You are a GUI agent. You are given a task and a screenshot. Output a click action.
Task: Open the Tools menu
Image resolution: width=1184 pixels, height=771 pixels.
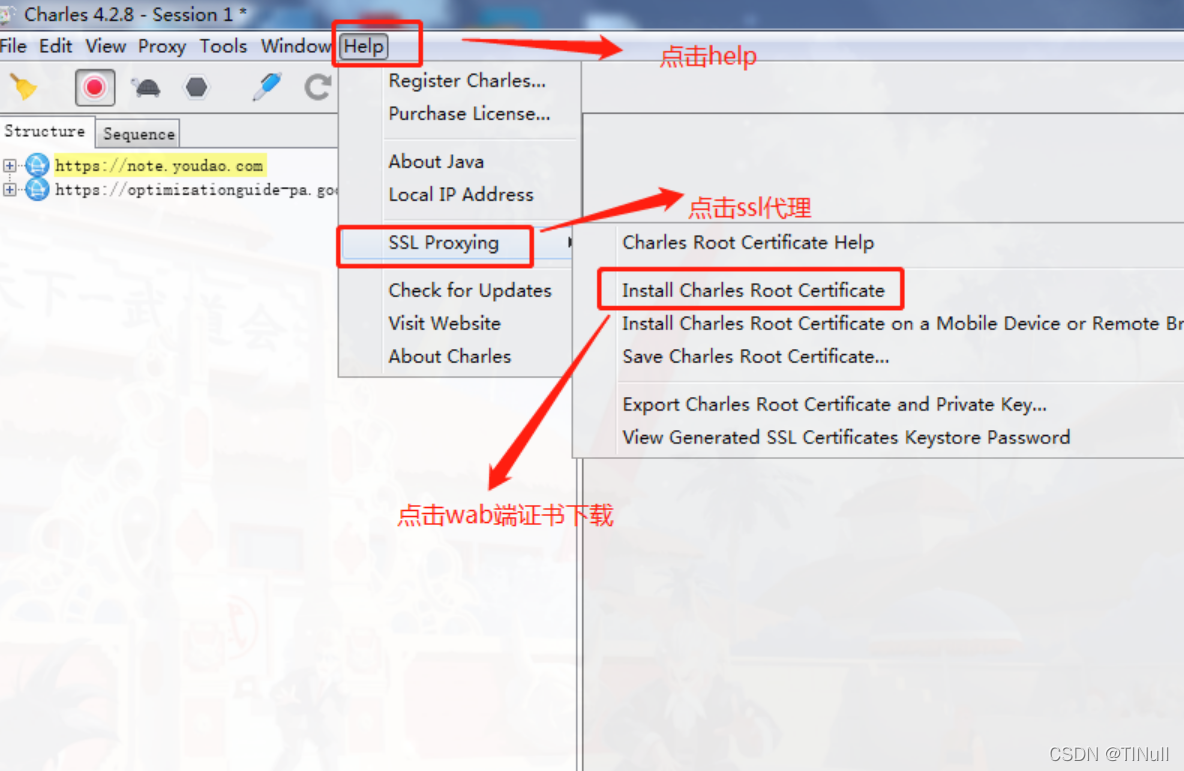point(223,46)
